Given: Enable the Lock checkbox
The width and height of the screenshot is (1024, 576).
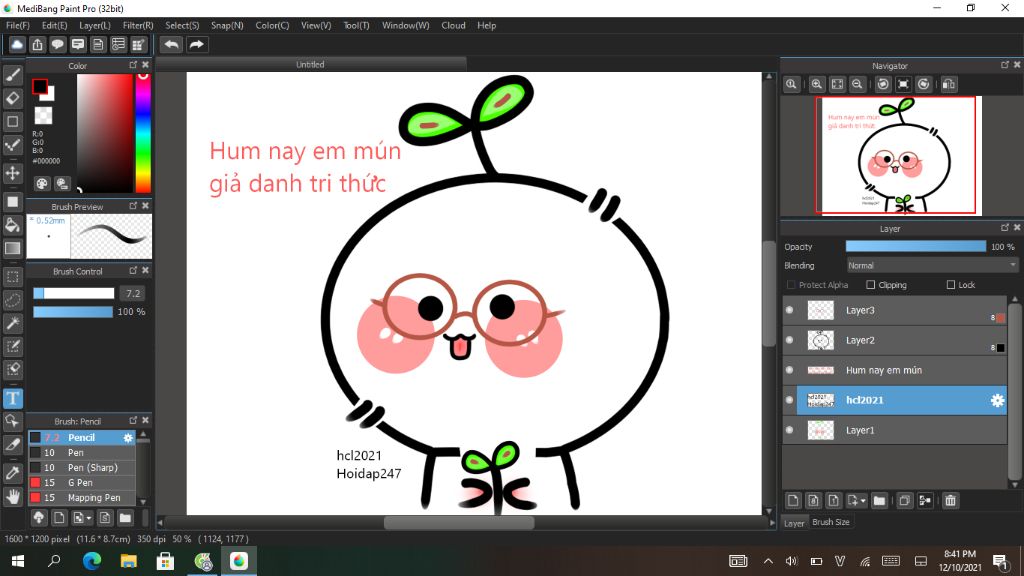Looking at the screenshot, I should click(950, 285).
